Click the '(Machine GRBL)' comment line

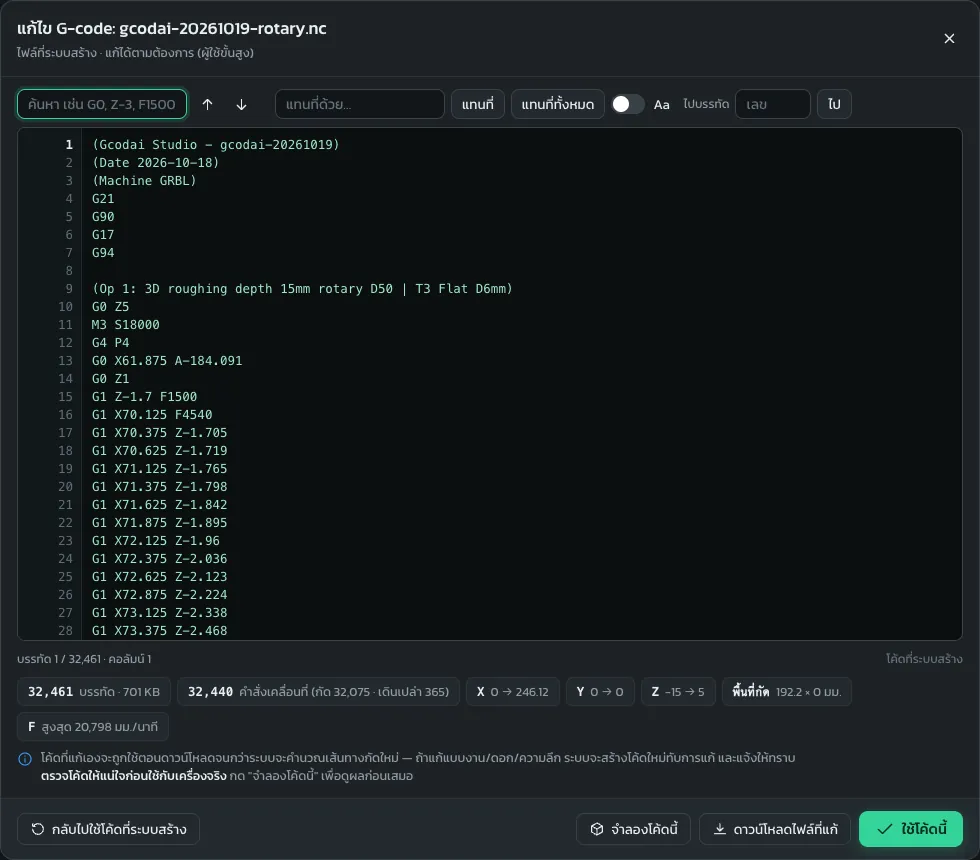click(x=144, y=181)
